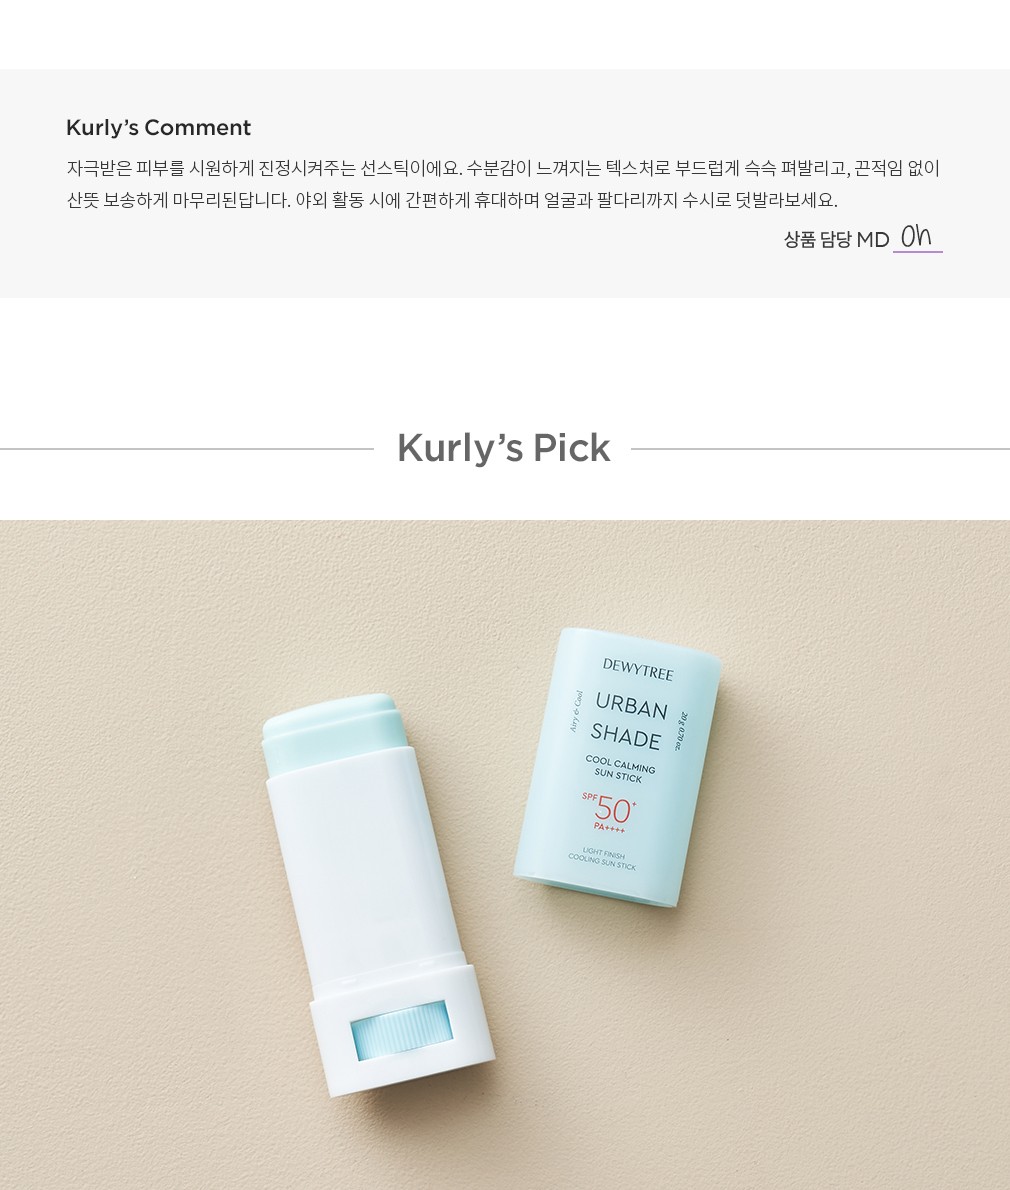Click the divider line right of Kurly's Pick

820,449
